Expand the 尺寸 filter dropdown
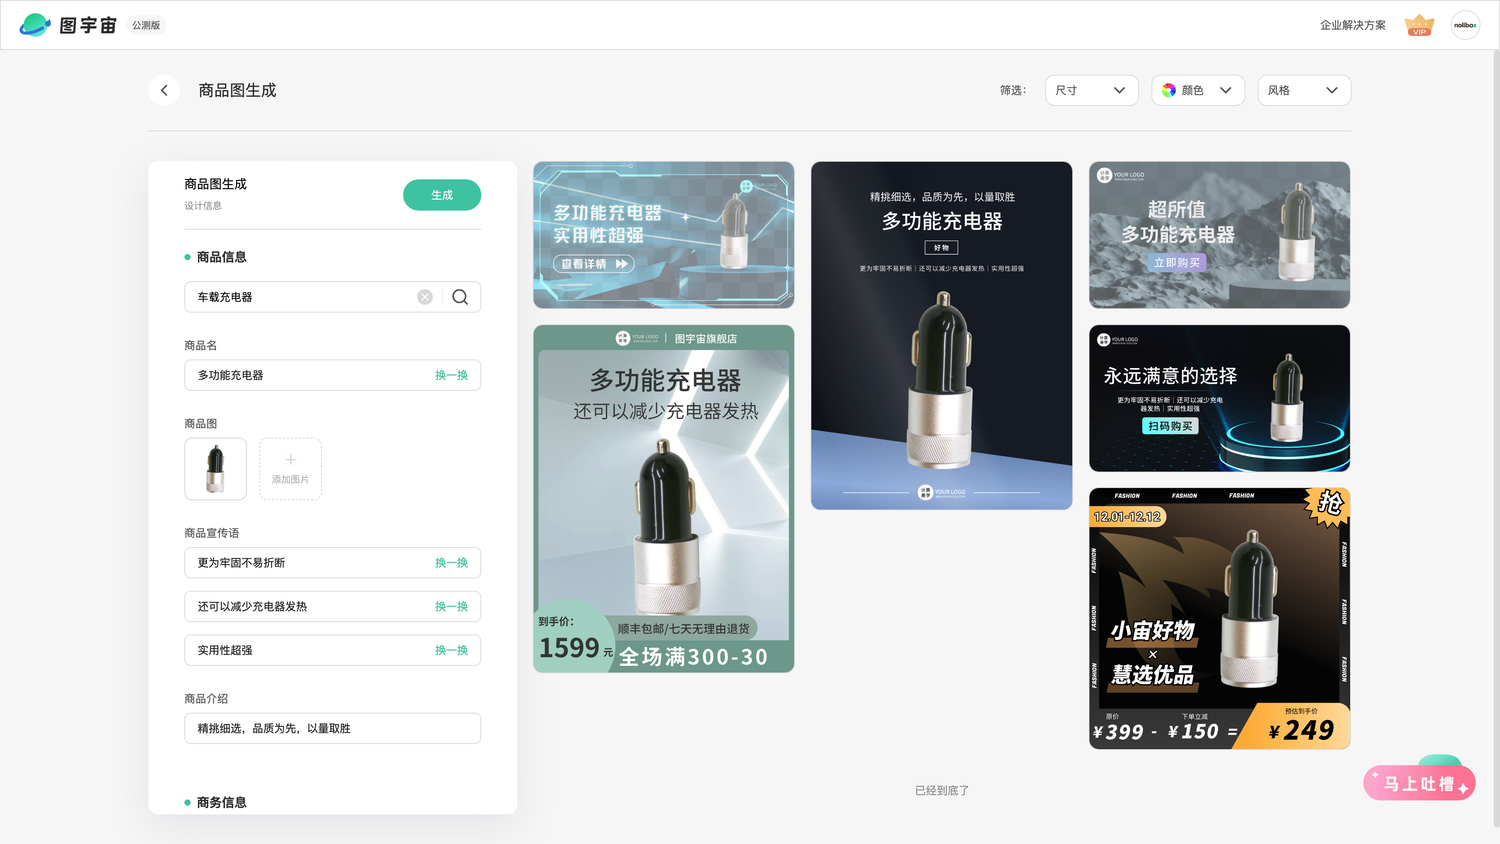The width and height of the screenshot is (1500, 844). [1092, 90]
